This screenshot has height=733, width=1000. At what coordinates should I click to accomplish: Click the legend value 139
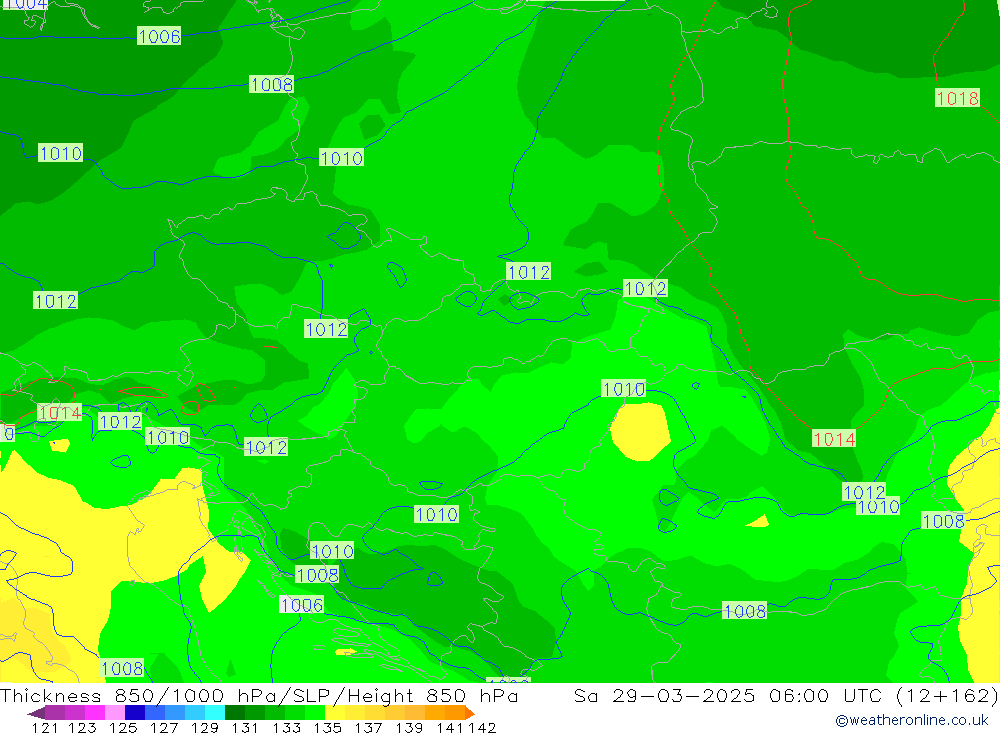click(x=409, y=727)
